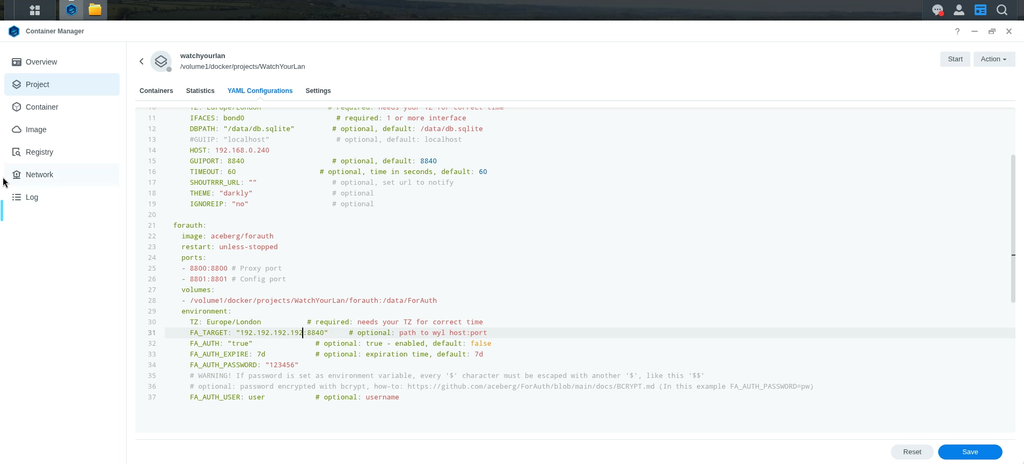Open Container section via cube icon
Viewport: 1024px width, 464px height.
17,107
